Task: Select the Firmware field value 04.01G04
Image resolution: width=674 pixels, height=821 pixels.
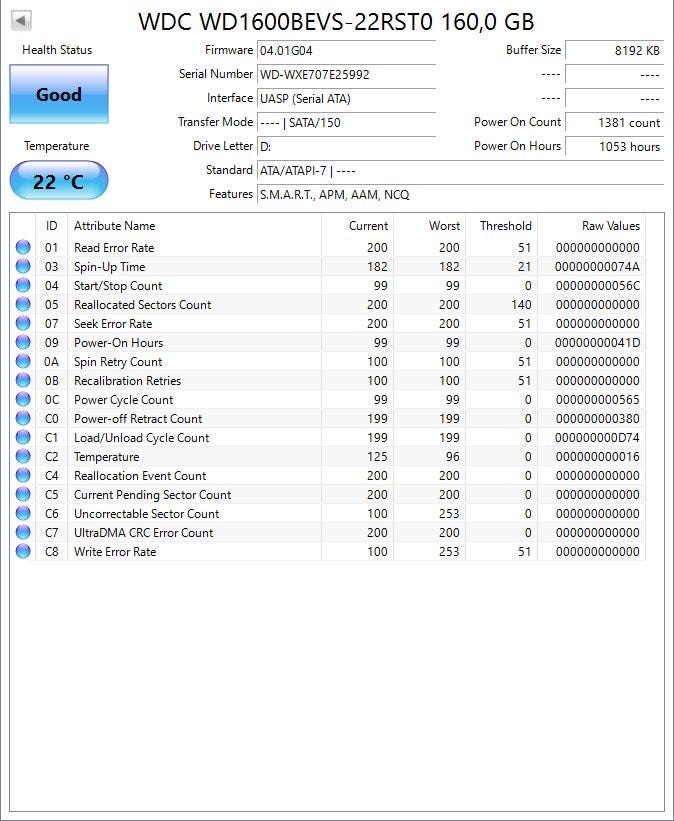Action: [x=346, y=50]
